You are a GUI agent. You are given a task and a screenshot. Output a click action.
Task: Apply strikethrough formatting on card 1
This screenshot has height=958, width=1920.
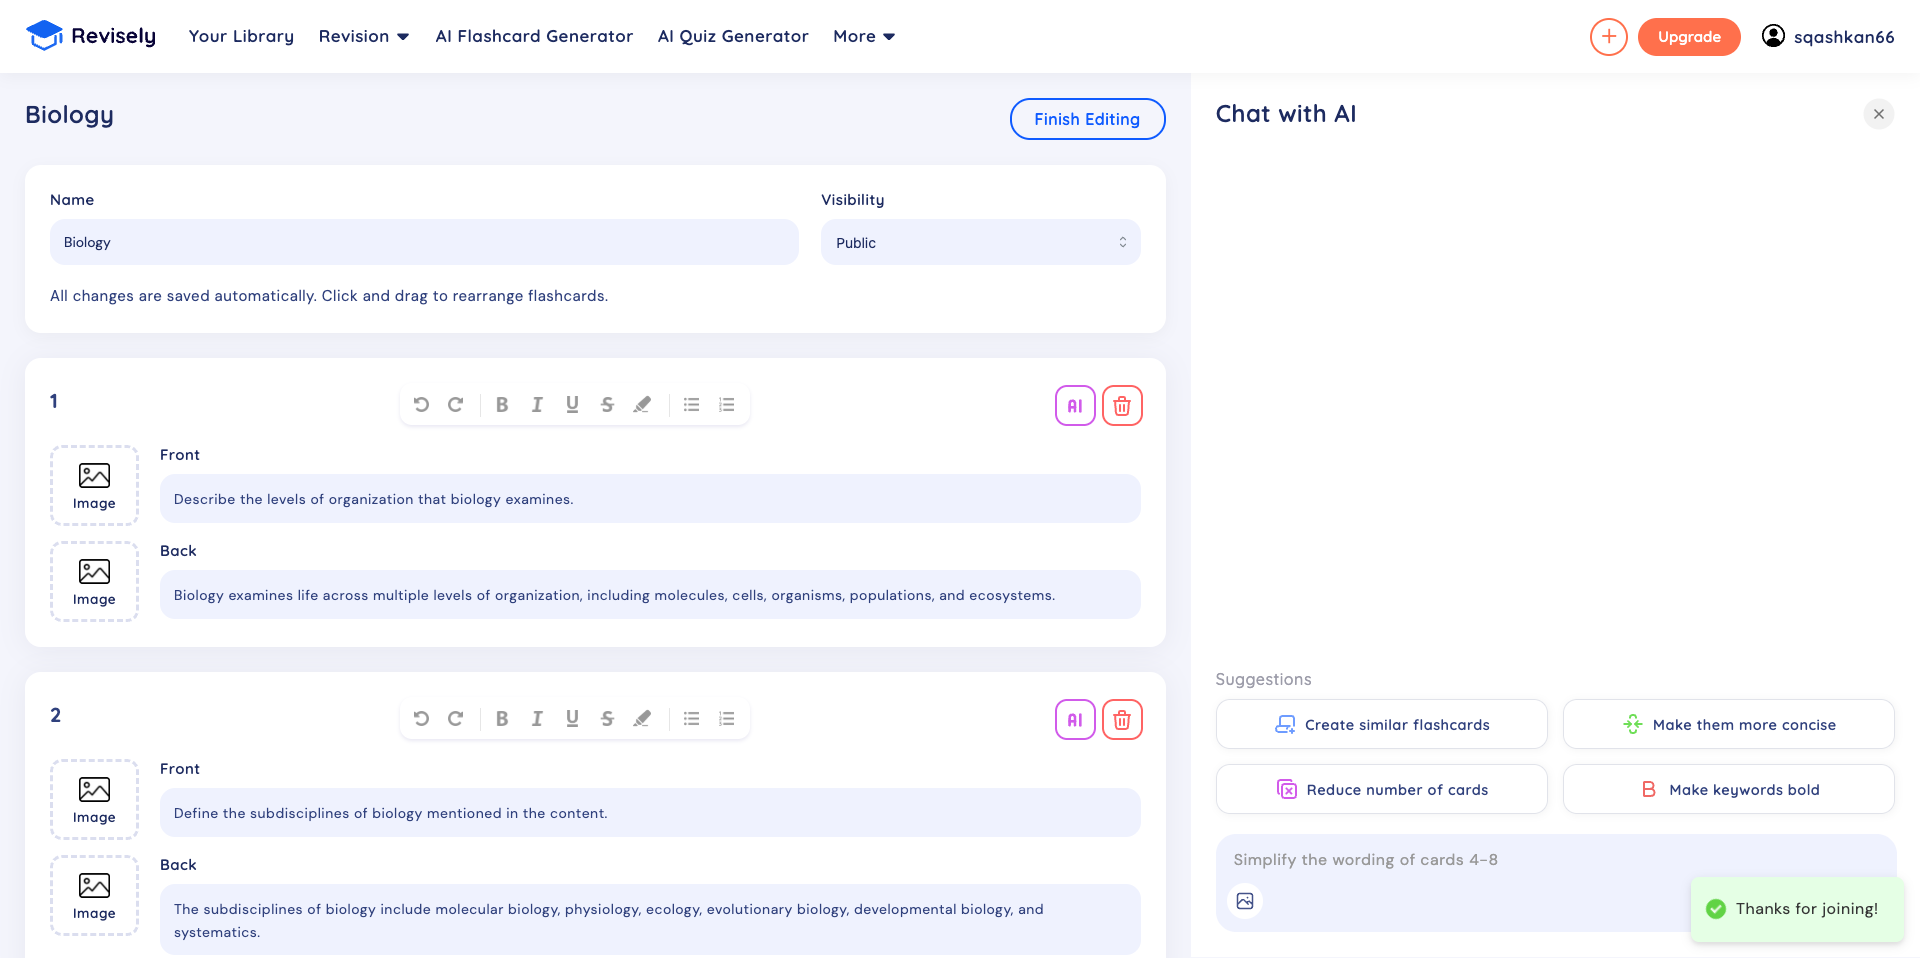[607, 405]
